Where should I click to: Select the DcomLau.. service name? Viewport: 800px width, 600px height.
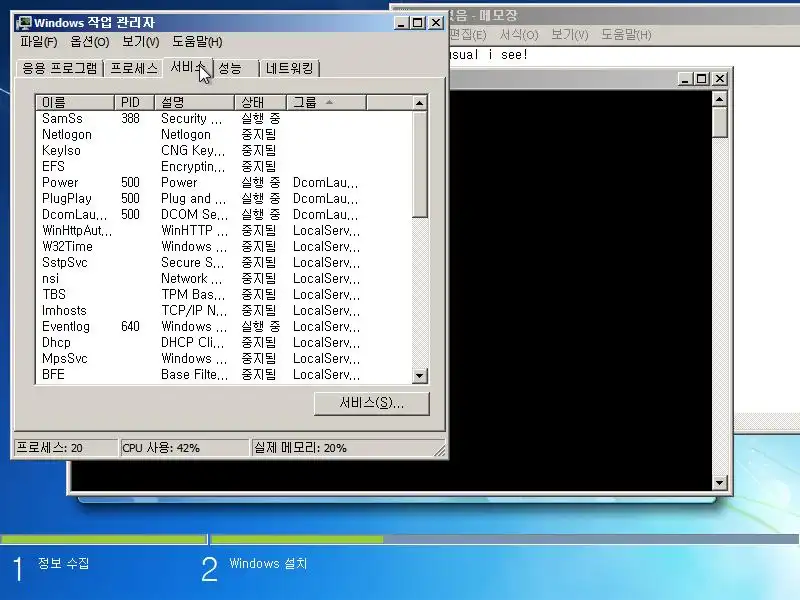coord(74,214)
